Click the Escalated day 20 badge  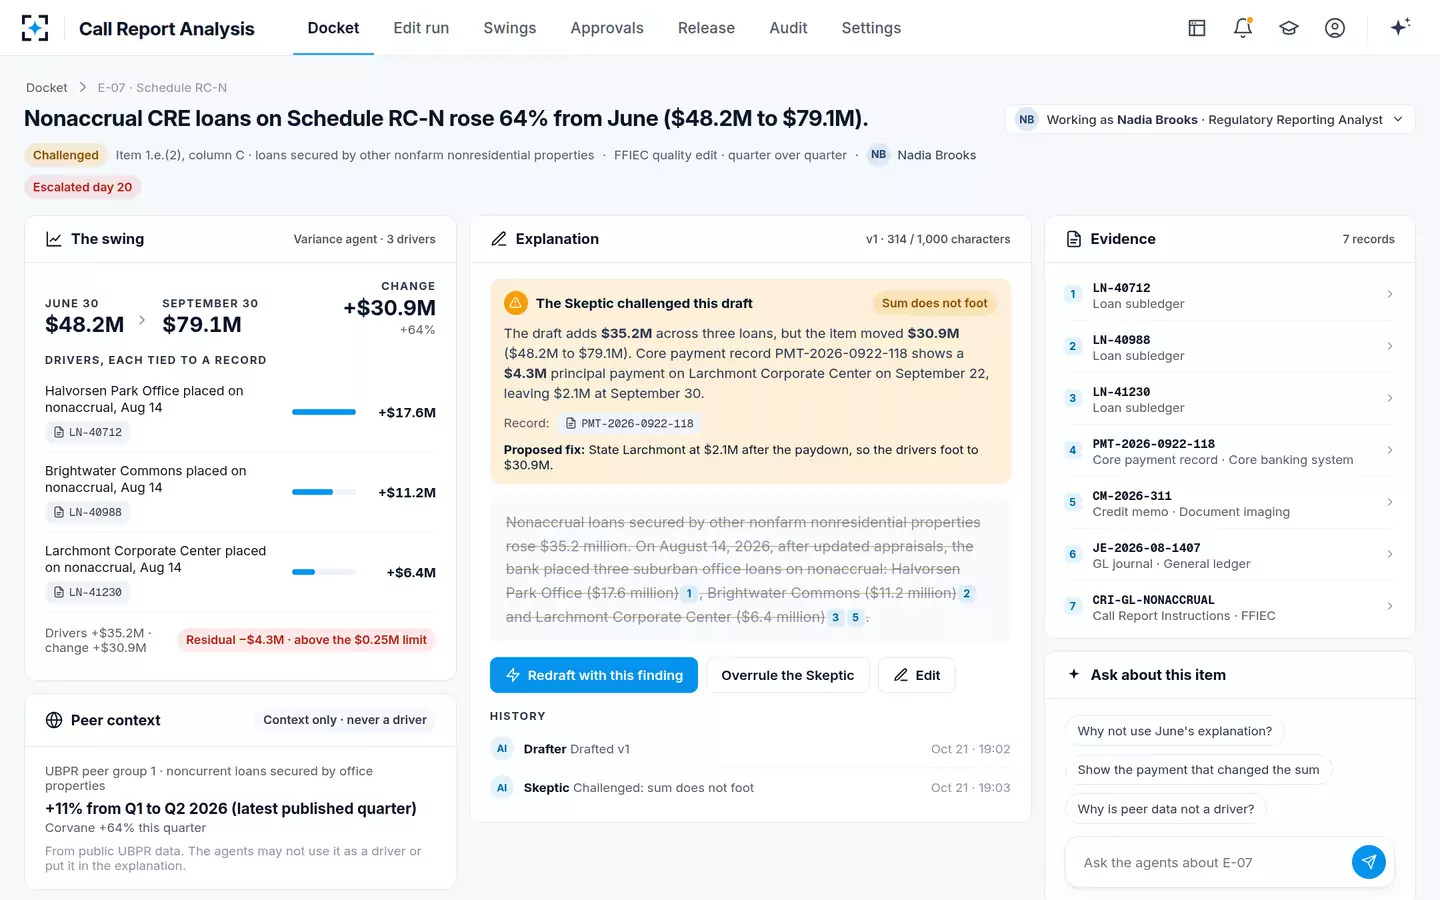(x=82, y=187)
